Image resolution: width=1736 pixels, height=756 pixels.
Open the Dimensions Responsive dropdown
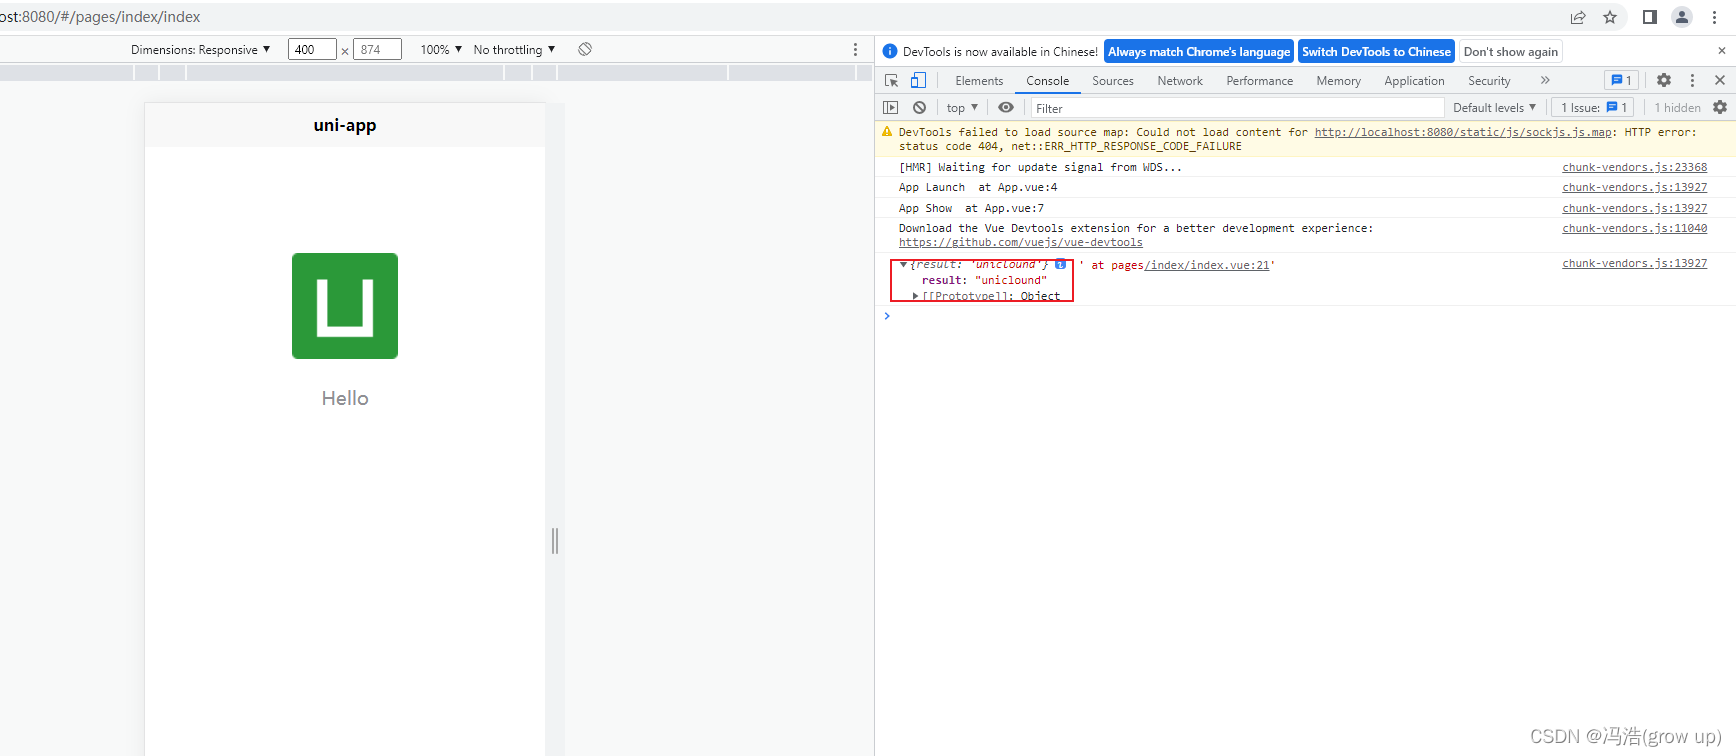pos(200,49)
